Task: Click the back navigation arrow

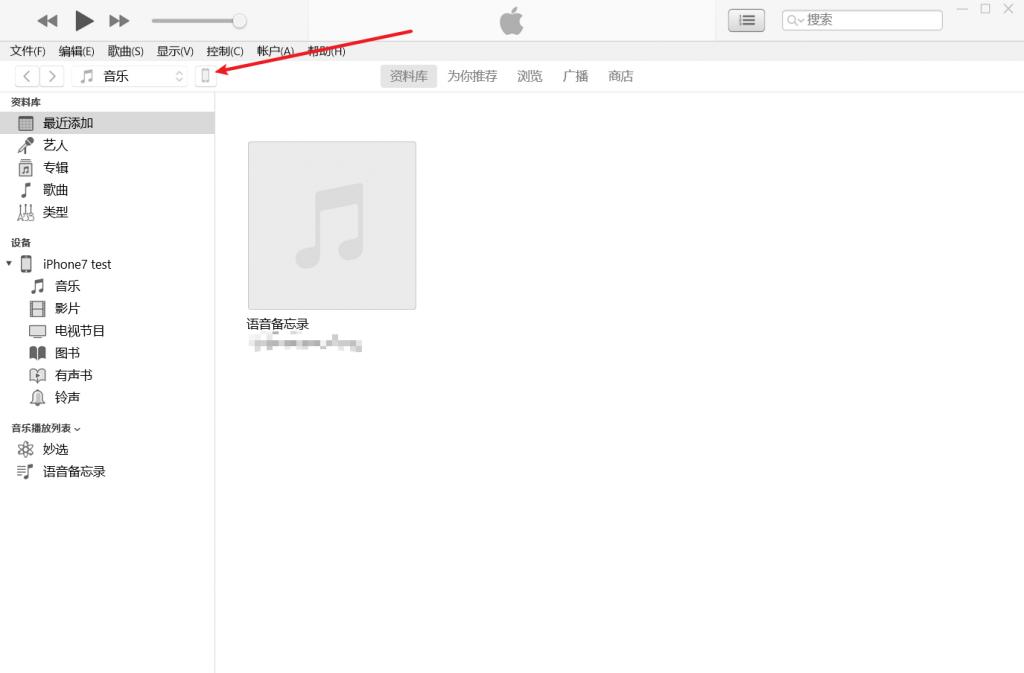Action: [26, 75]
